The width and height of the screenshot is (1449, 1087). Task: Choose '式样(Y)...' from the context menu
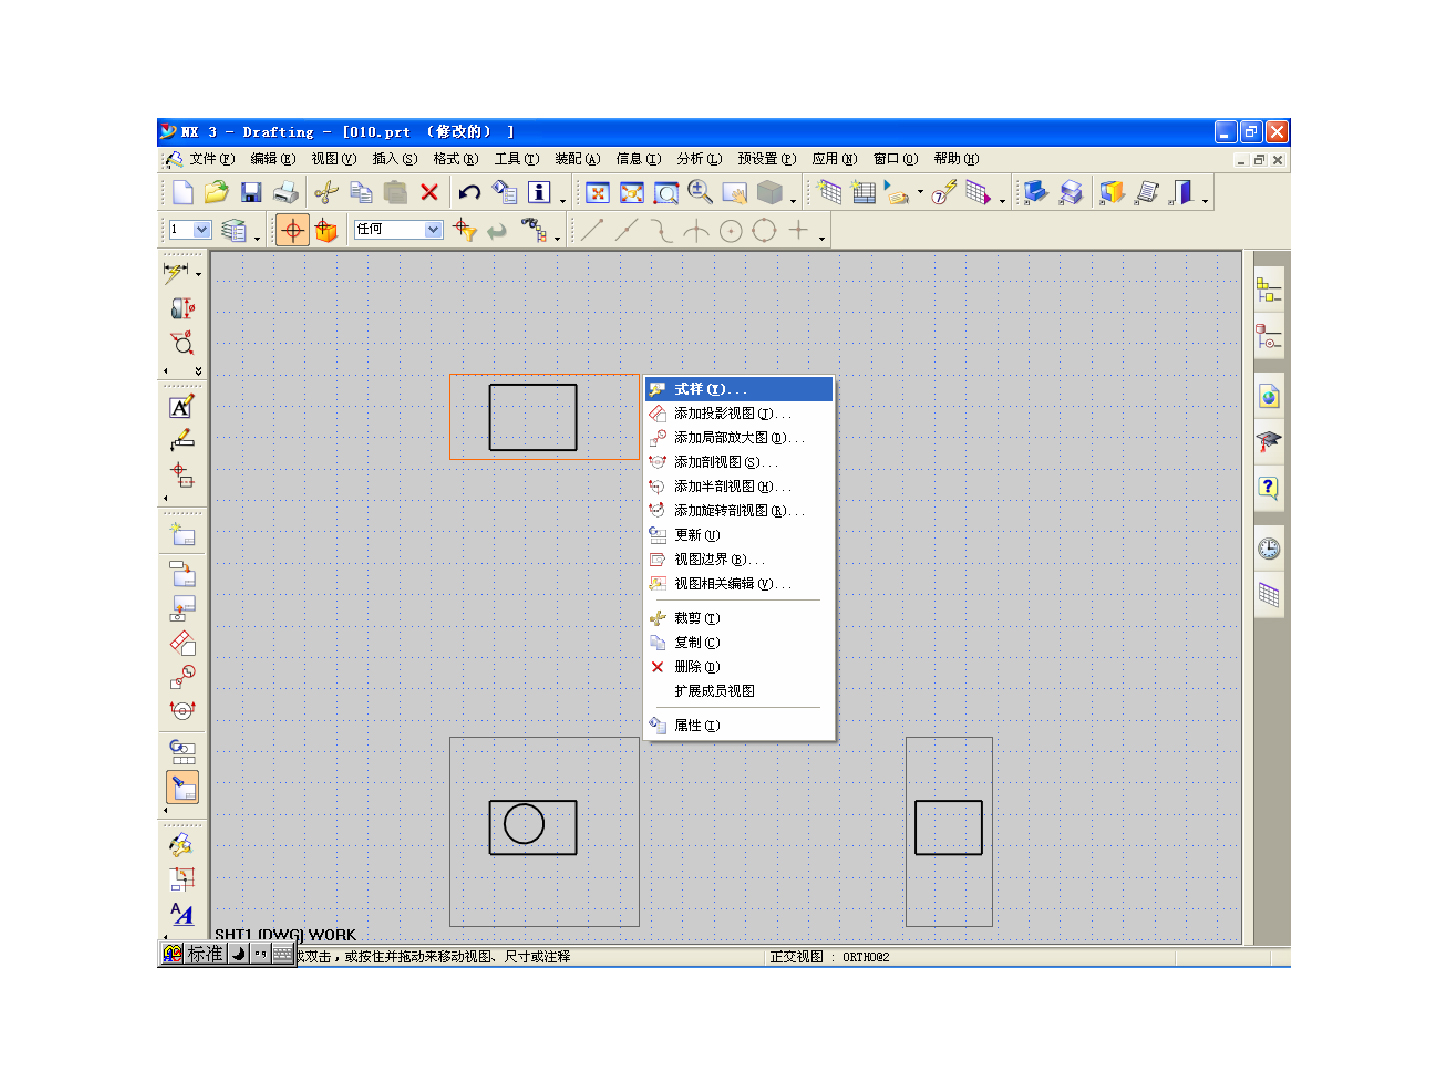[739, 389]
